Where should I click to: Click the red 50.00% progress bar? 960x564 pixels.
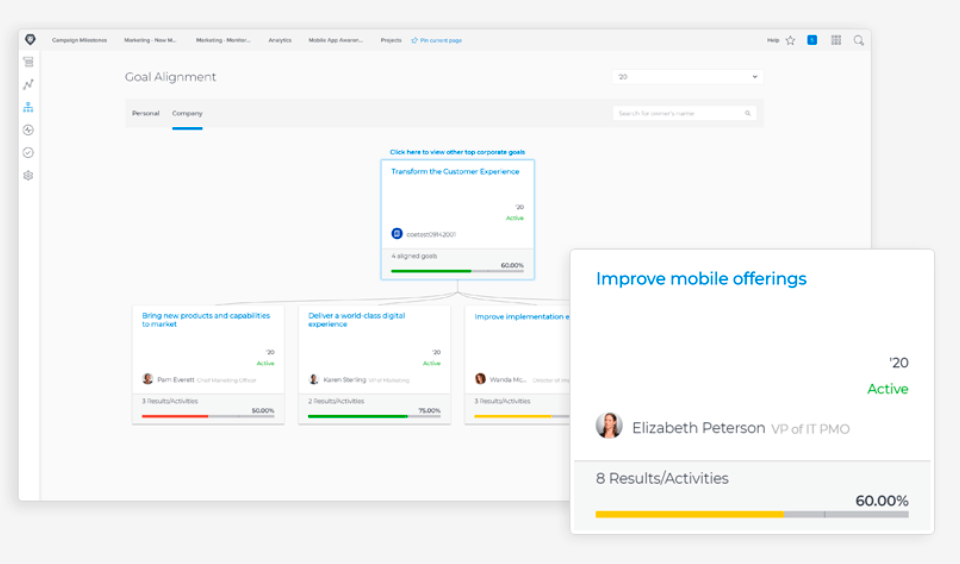[x=208, y=416]
